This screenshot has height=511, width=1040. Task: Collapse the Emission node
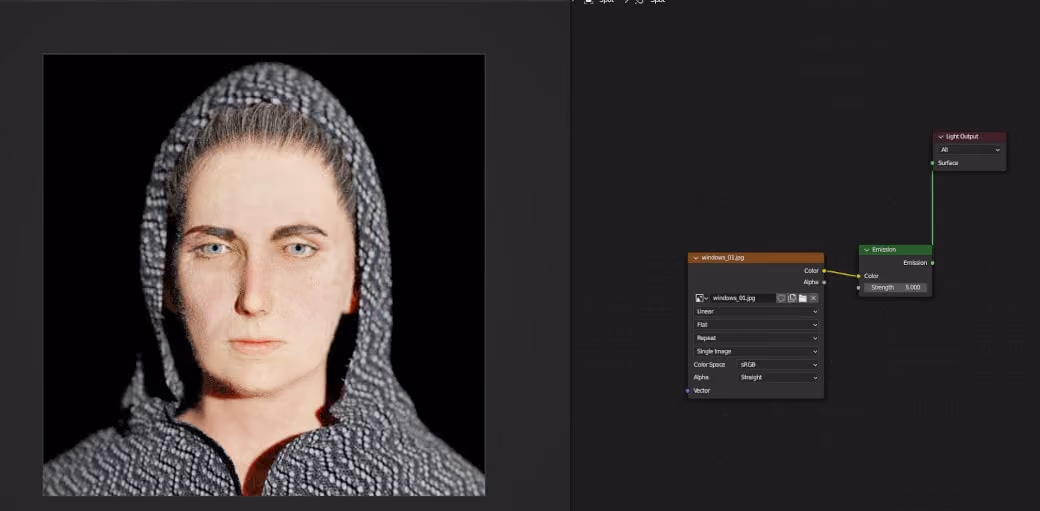coord(866,250)
